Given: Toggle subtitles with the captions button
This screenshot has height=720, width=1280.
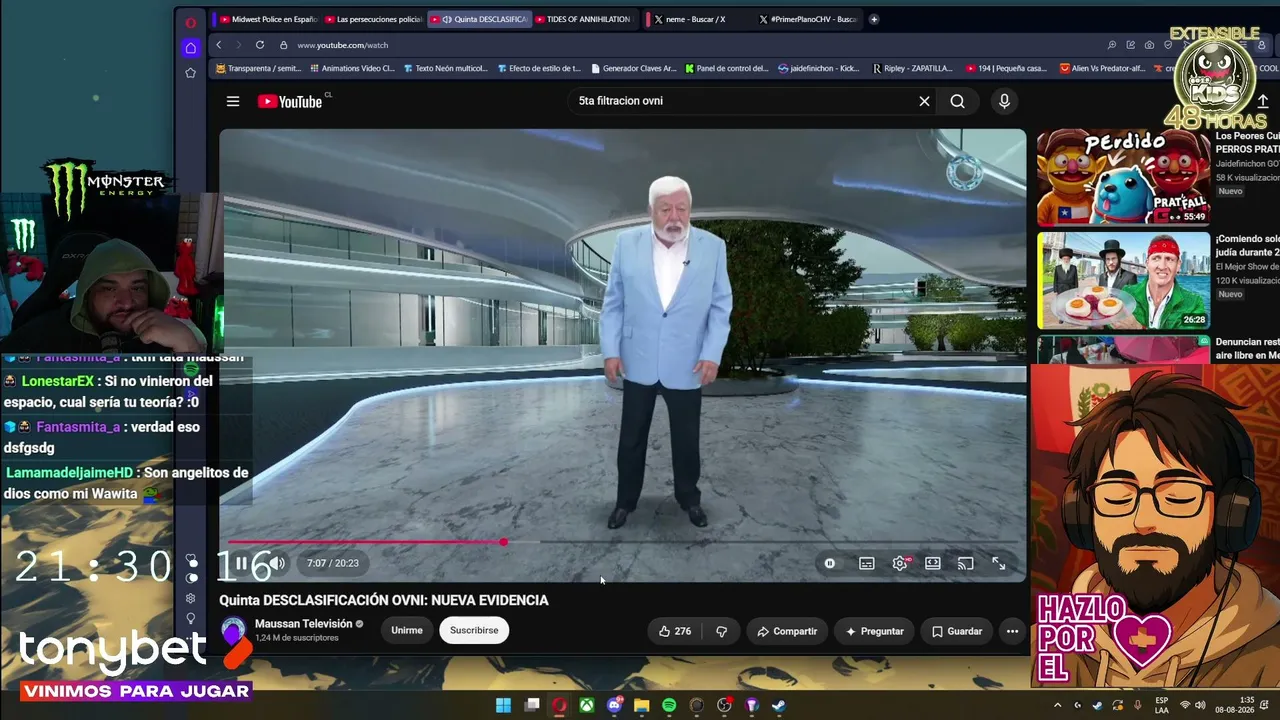Looking at the screenshot, I should [867, 563].
